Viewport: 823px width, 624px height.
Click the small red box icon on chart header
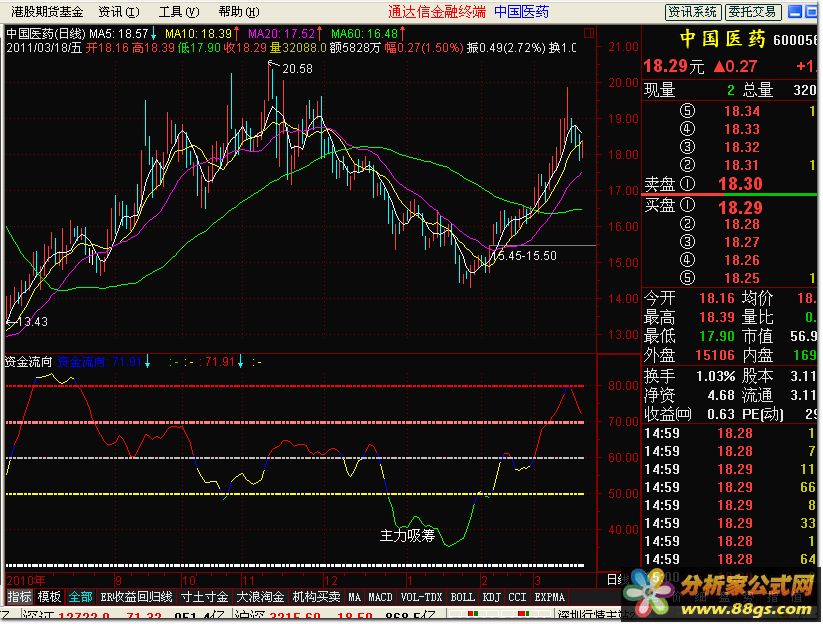pos(588,33)
